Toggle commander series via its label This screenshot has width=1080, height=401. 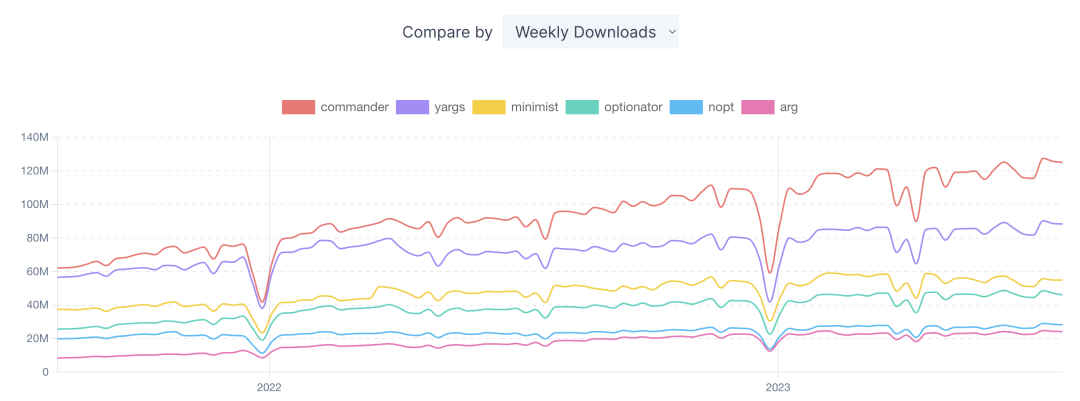coord(355,107)
